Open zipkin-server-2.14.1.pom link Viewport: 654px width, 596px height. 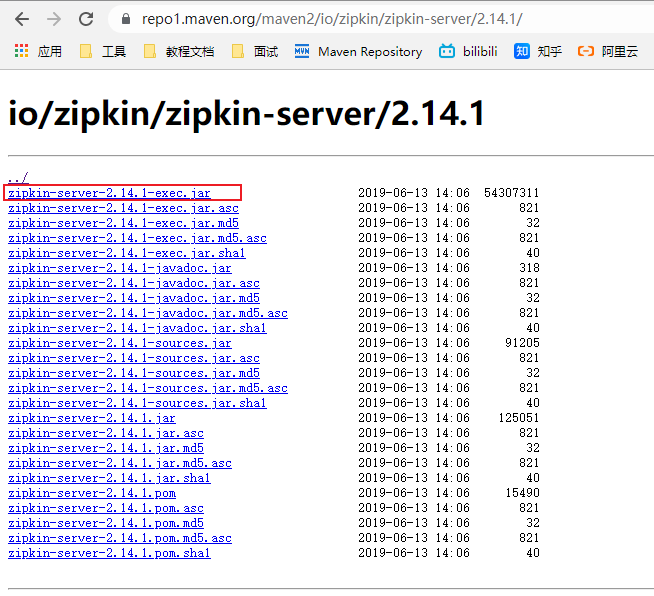(92, 493)
